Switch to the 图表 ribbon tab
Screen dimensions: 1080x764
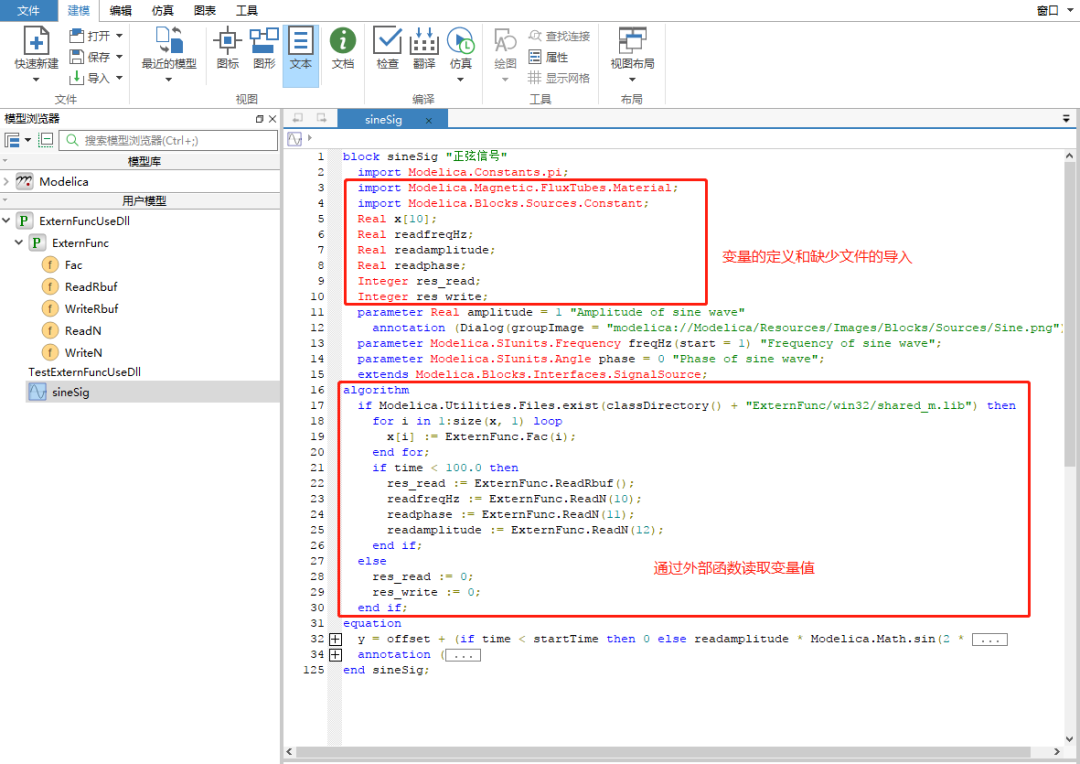tap(205, 10)
